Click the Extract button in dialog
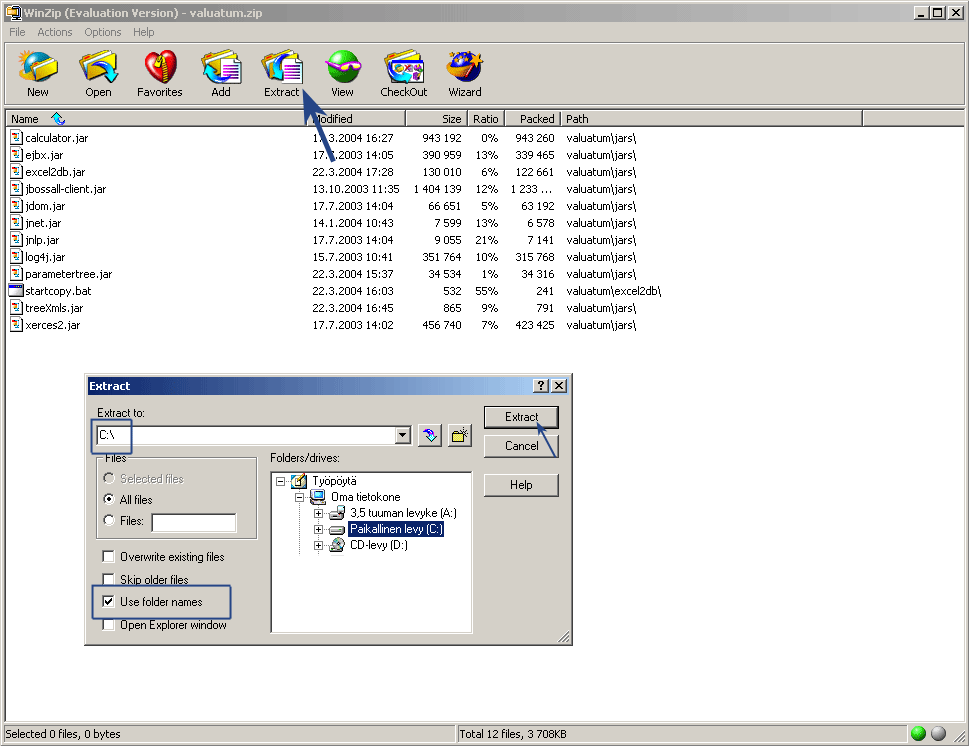The height and width of the screenshot is (746, 969). click(521, 417)
